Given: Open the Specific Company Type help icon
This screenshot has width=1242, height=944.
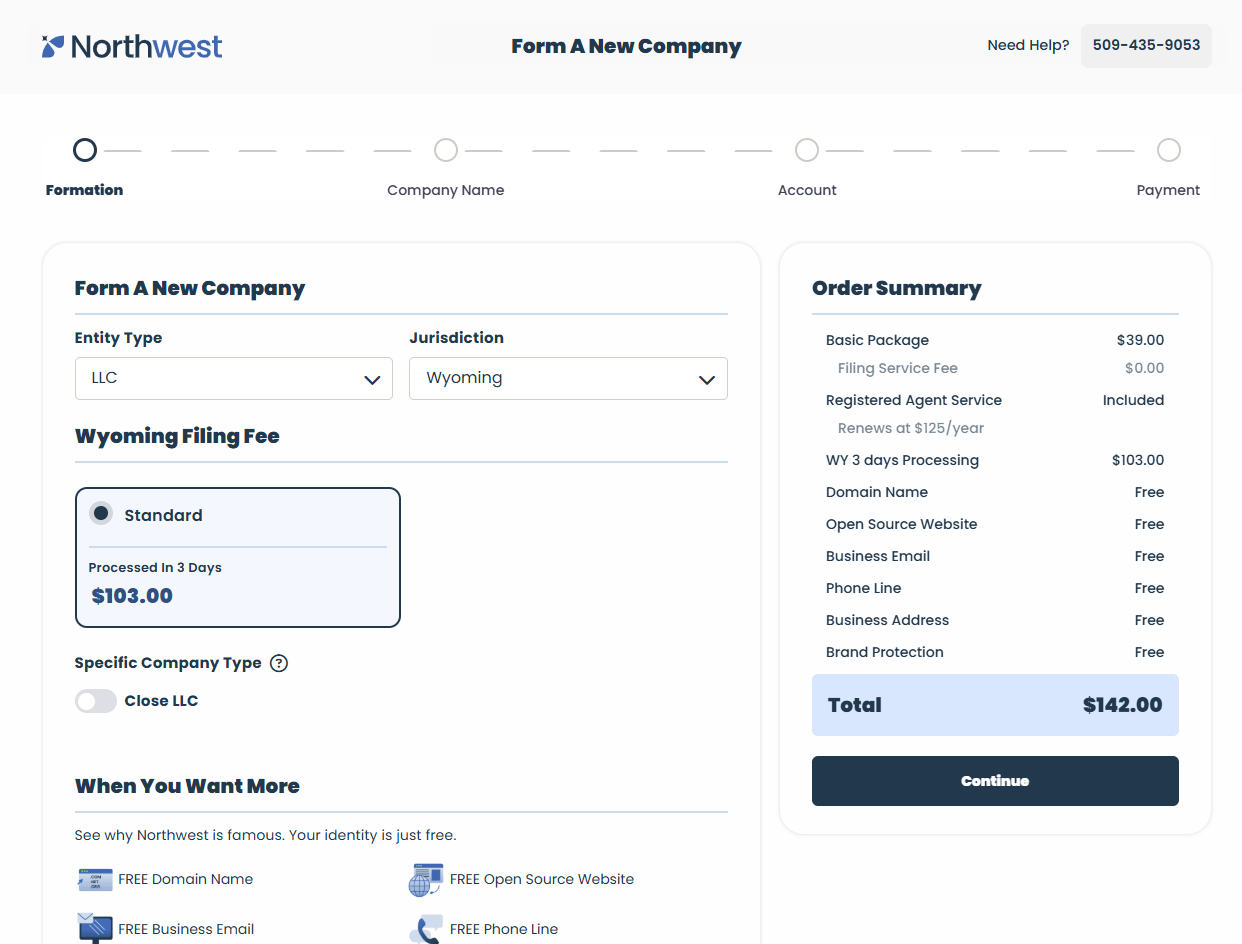Looking at the screenshot, I should (279, 663).
